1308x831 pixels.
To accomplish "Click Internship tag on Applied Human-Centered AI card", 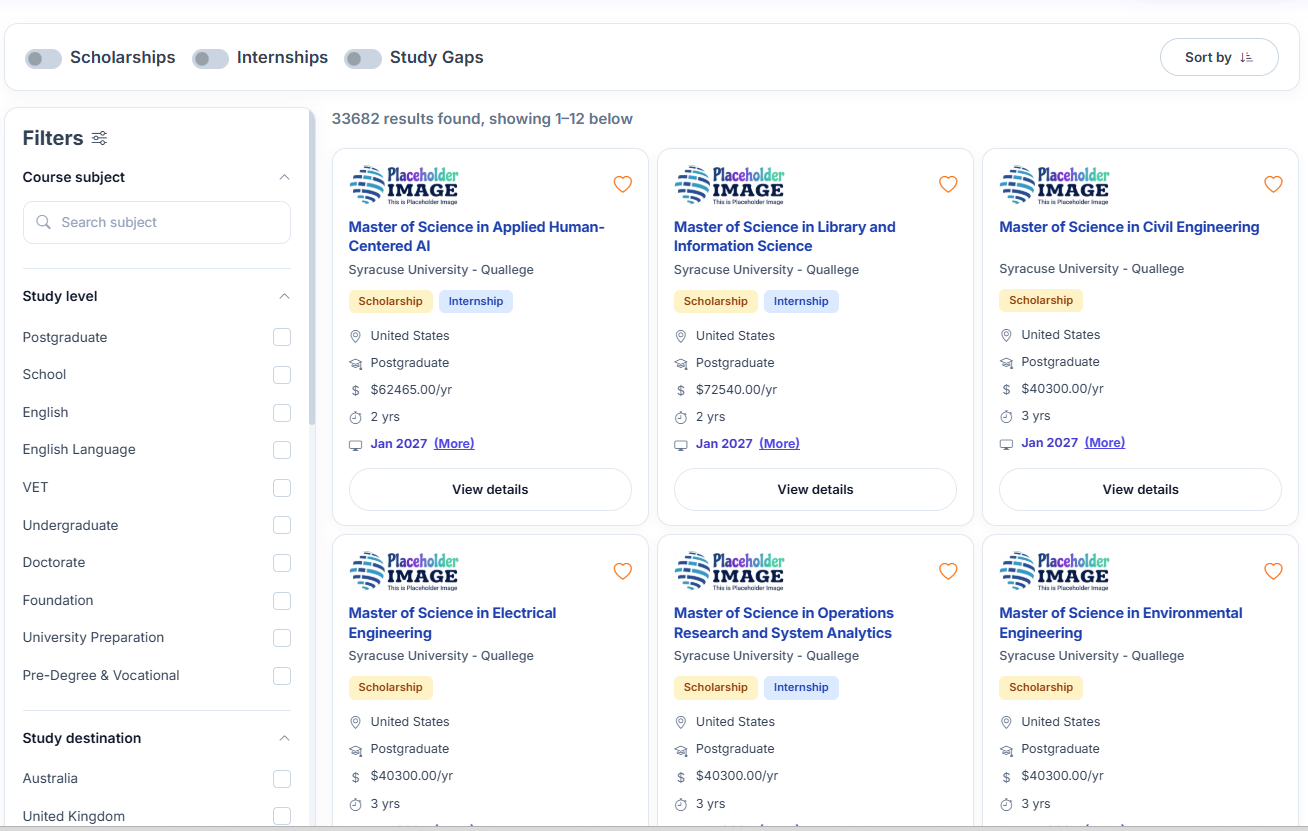I will [x=476, y=301].
